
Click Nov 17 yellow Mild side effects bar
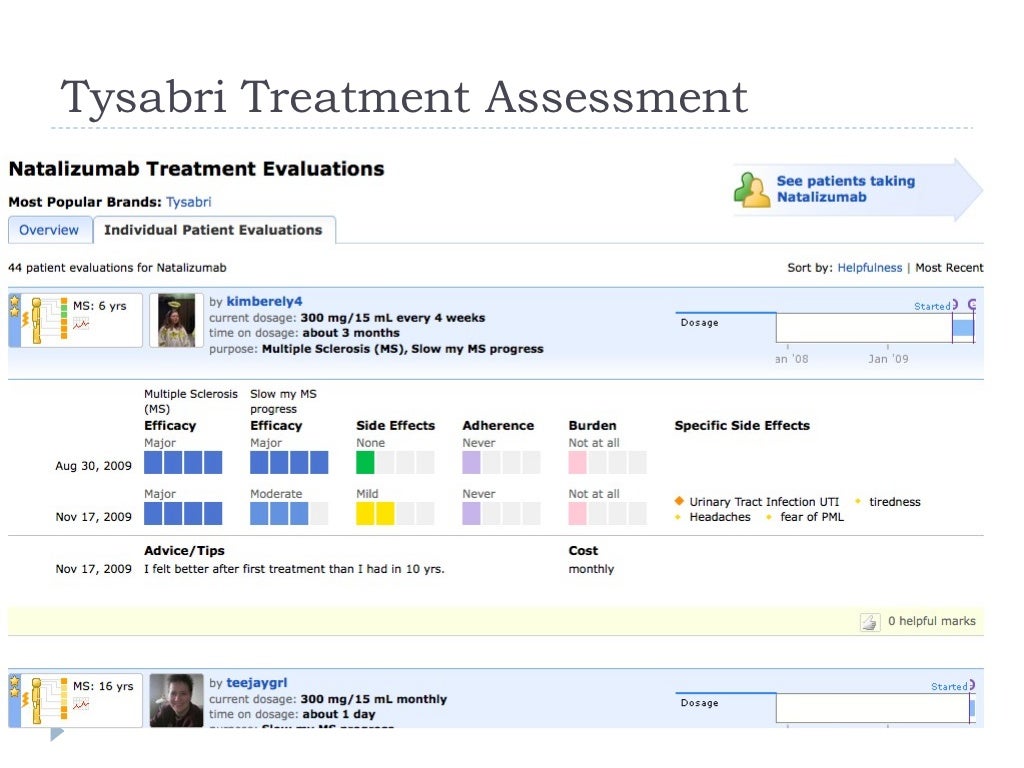[x=375, y=514]
